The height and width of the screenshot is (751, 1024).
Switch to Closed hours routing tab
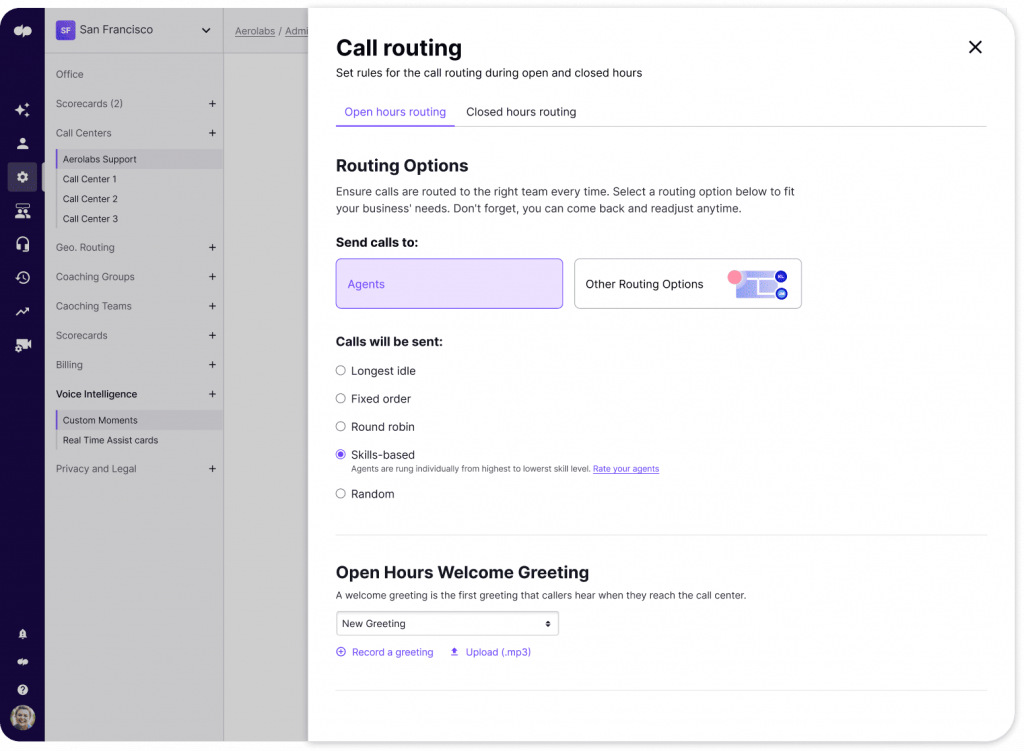[521, 112]
